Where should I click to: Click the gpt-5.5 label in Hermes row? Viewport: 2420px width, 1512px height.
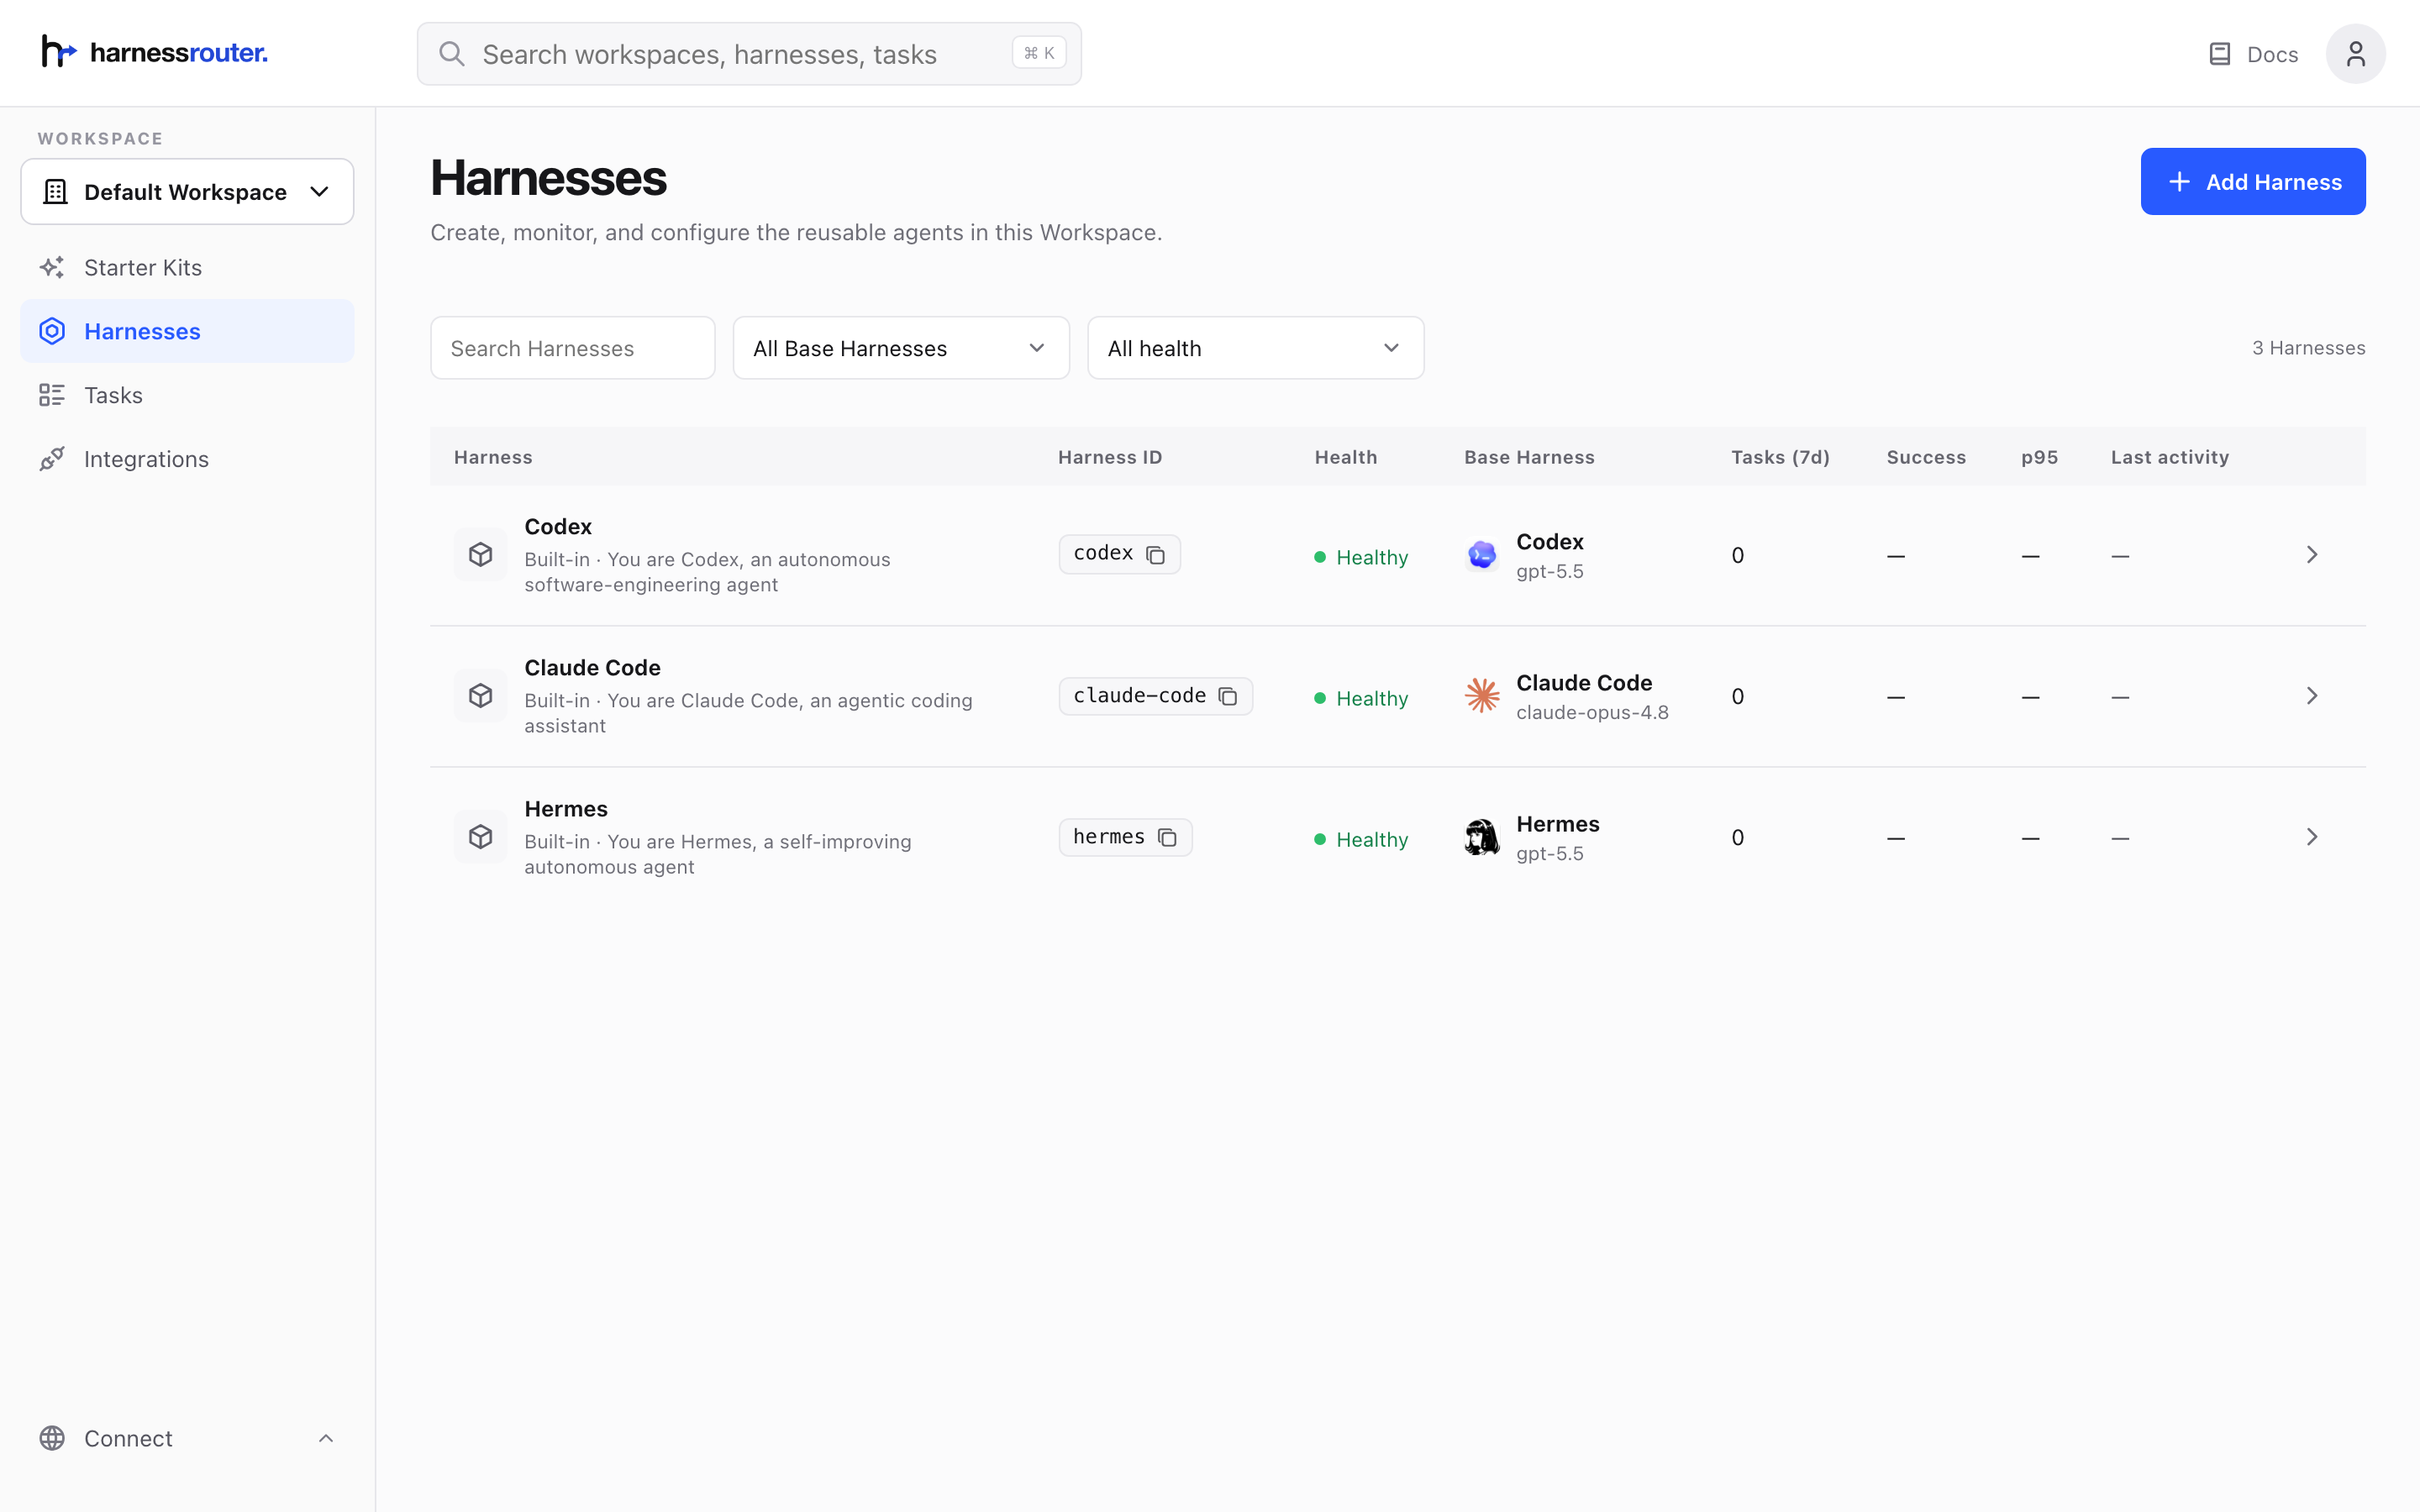coord(1550,853)
